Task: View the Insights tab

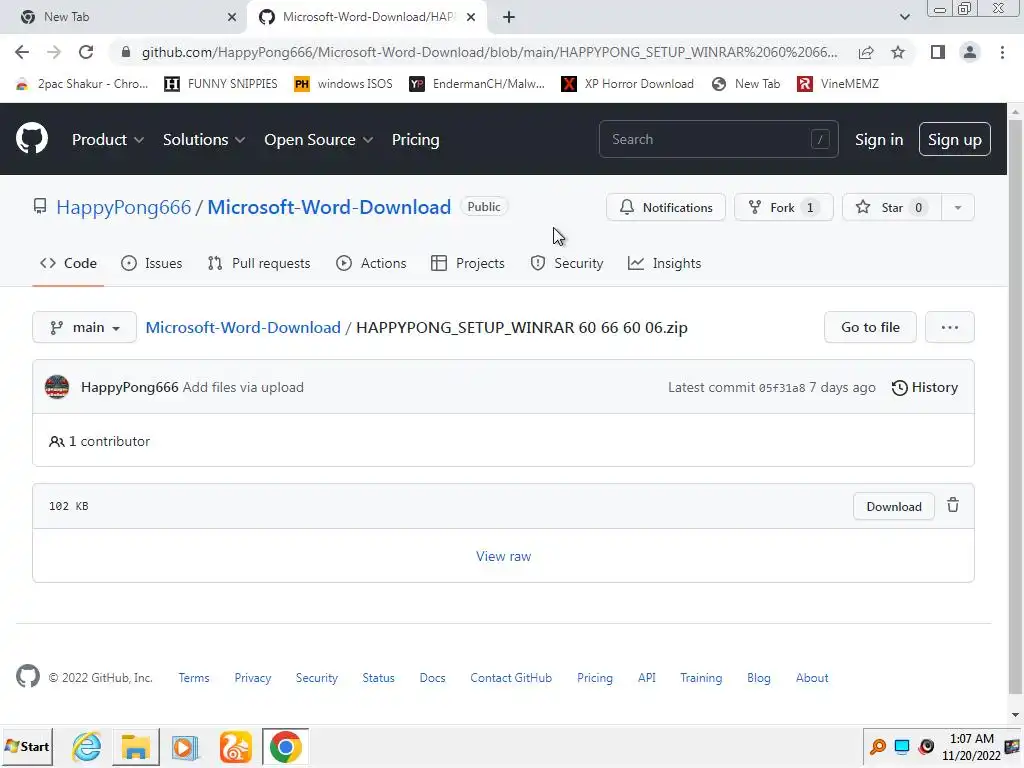Action: pyautogui.click(x=664, y=263)
